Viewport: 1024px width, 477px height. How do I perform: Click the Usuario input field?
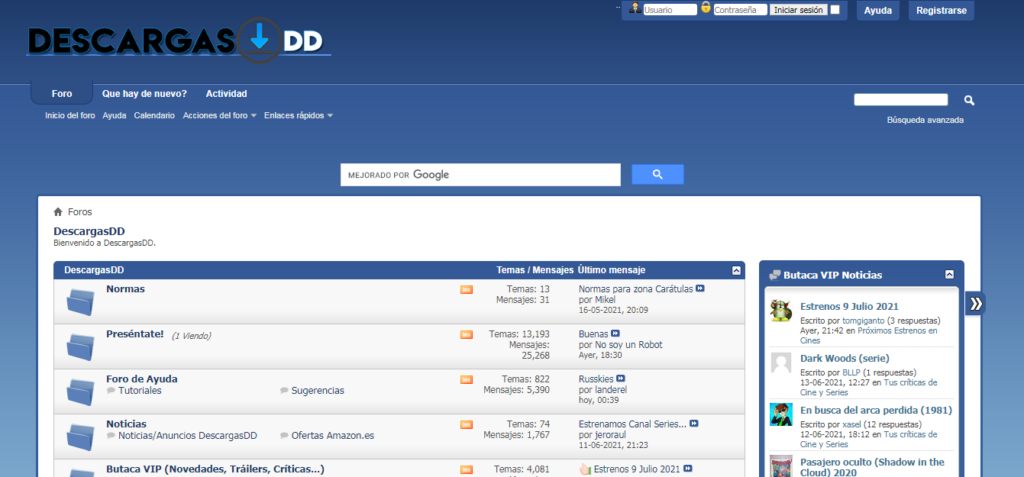[669, 10]
